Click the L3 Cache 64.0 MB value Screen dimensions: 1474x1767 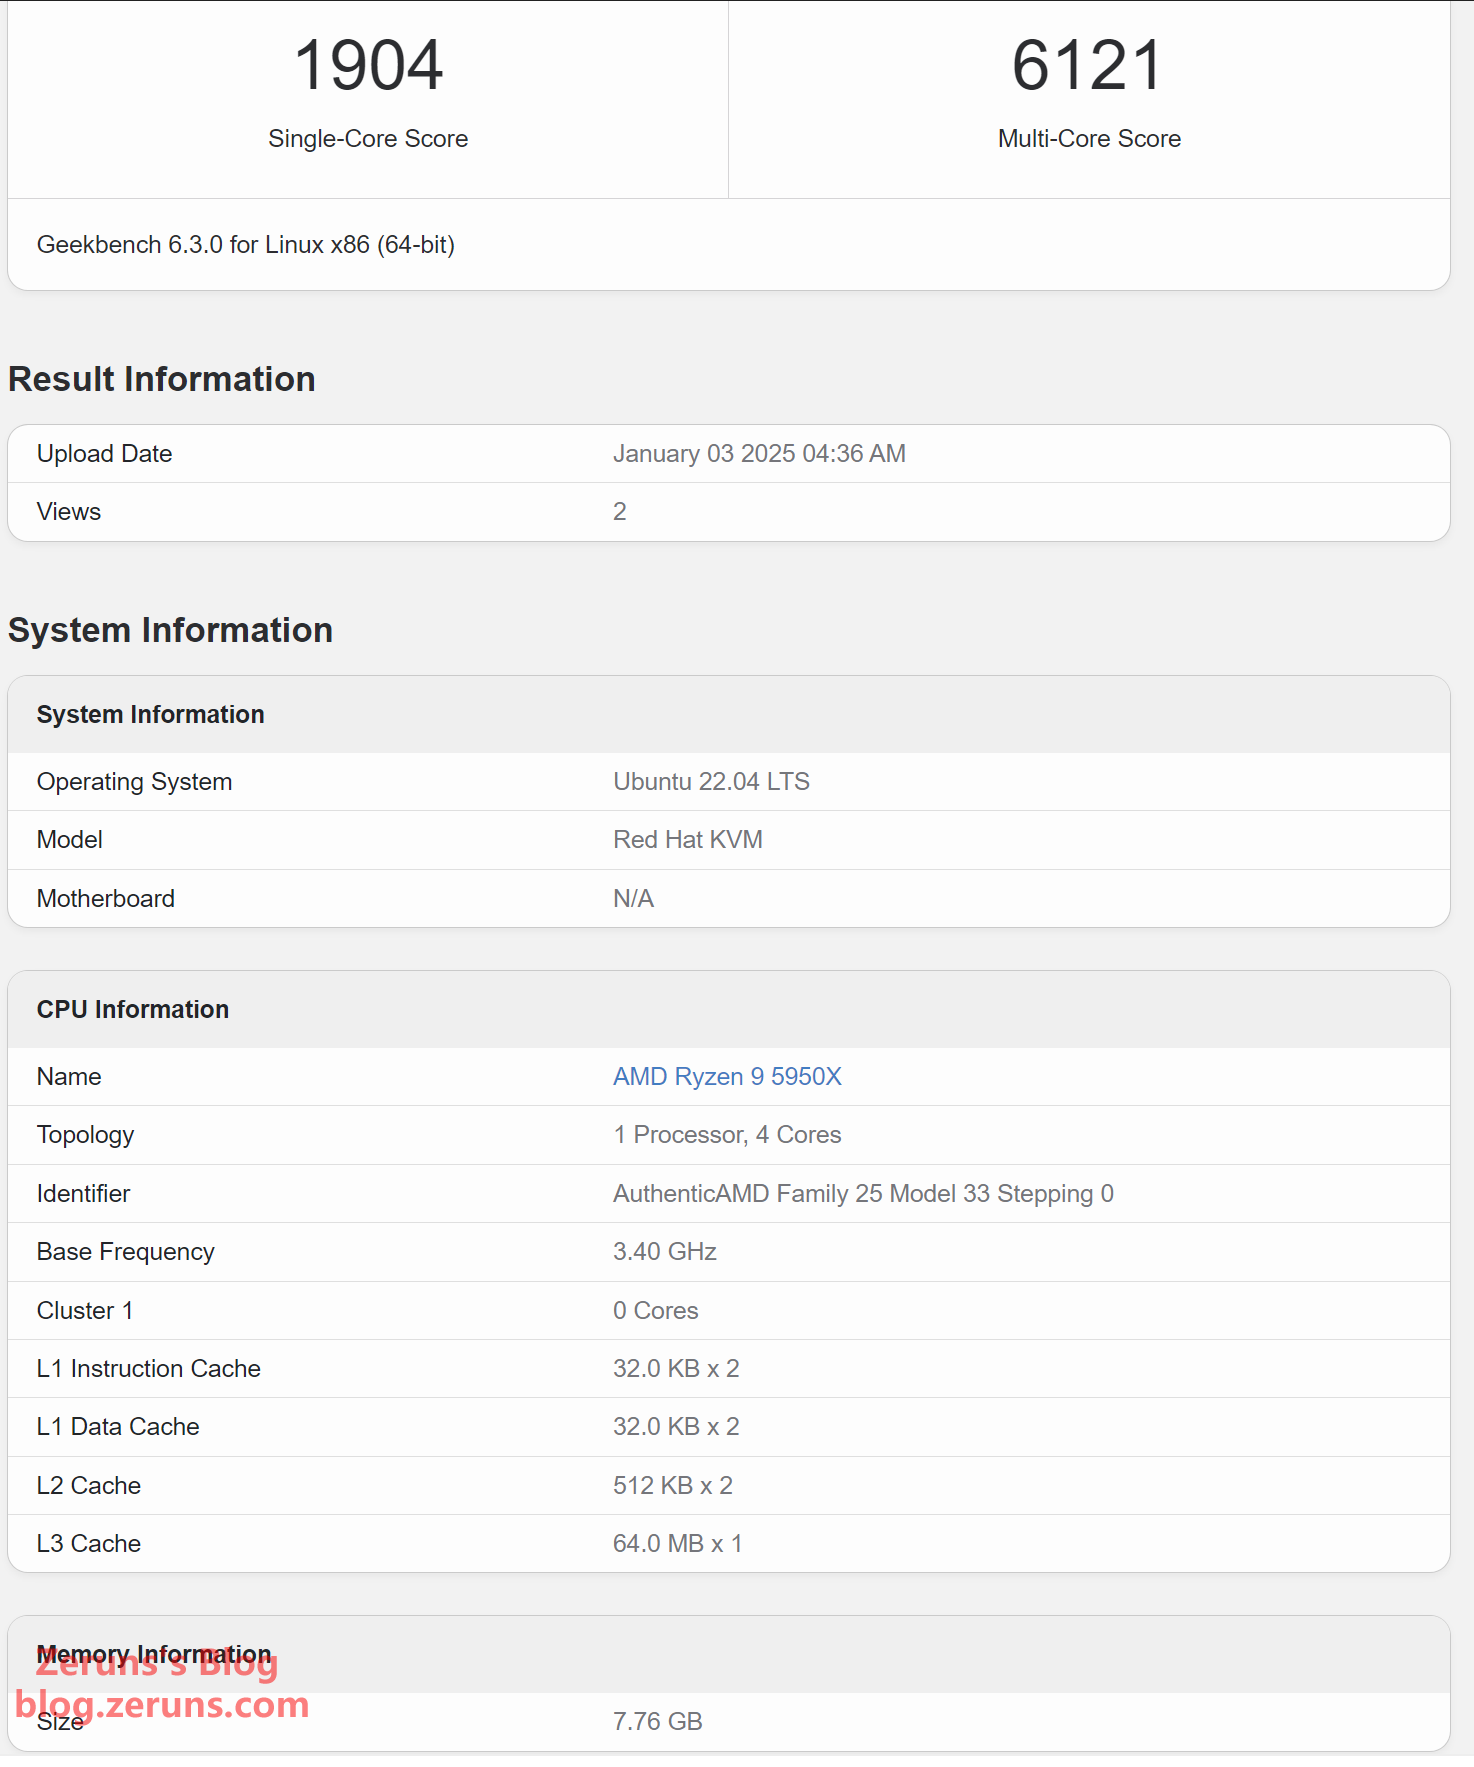click(677, 1544)
